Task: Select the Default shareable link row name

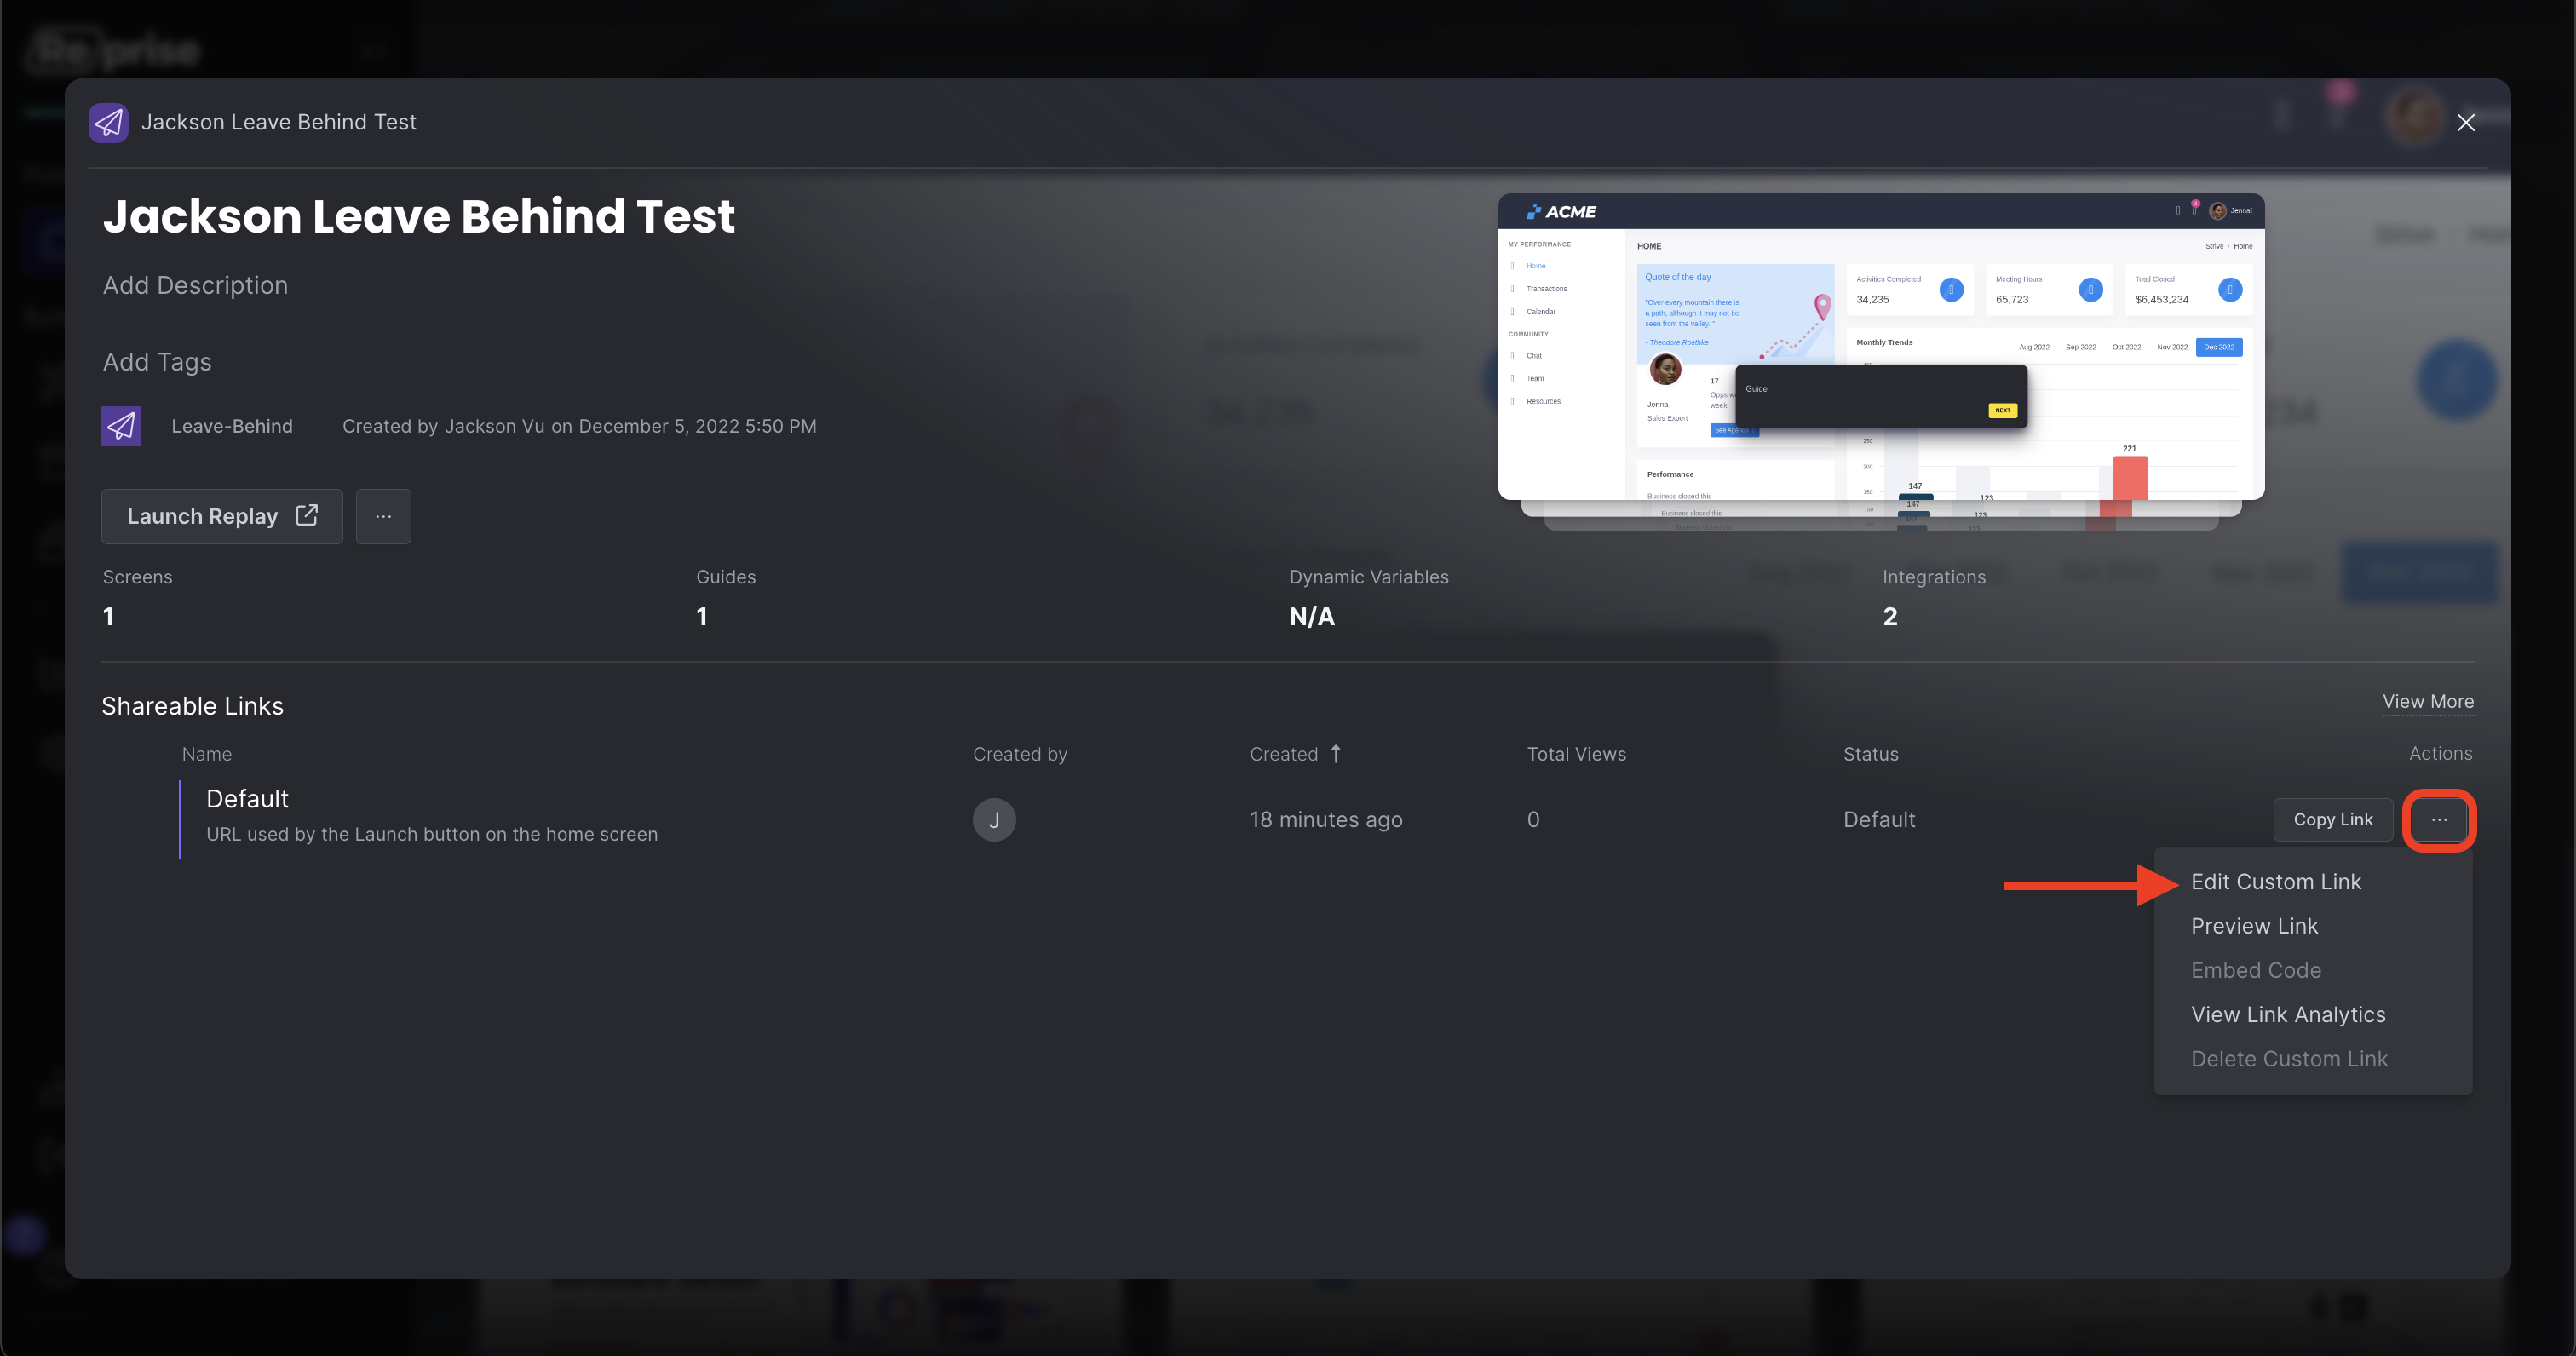Action: [247, 799]
